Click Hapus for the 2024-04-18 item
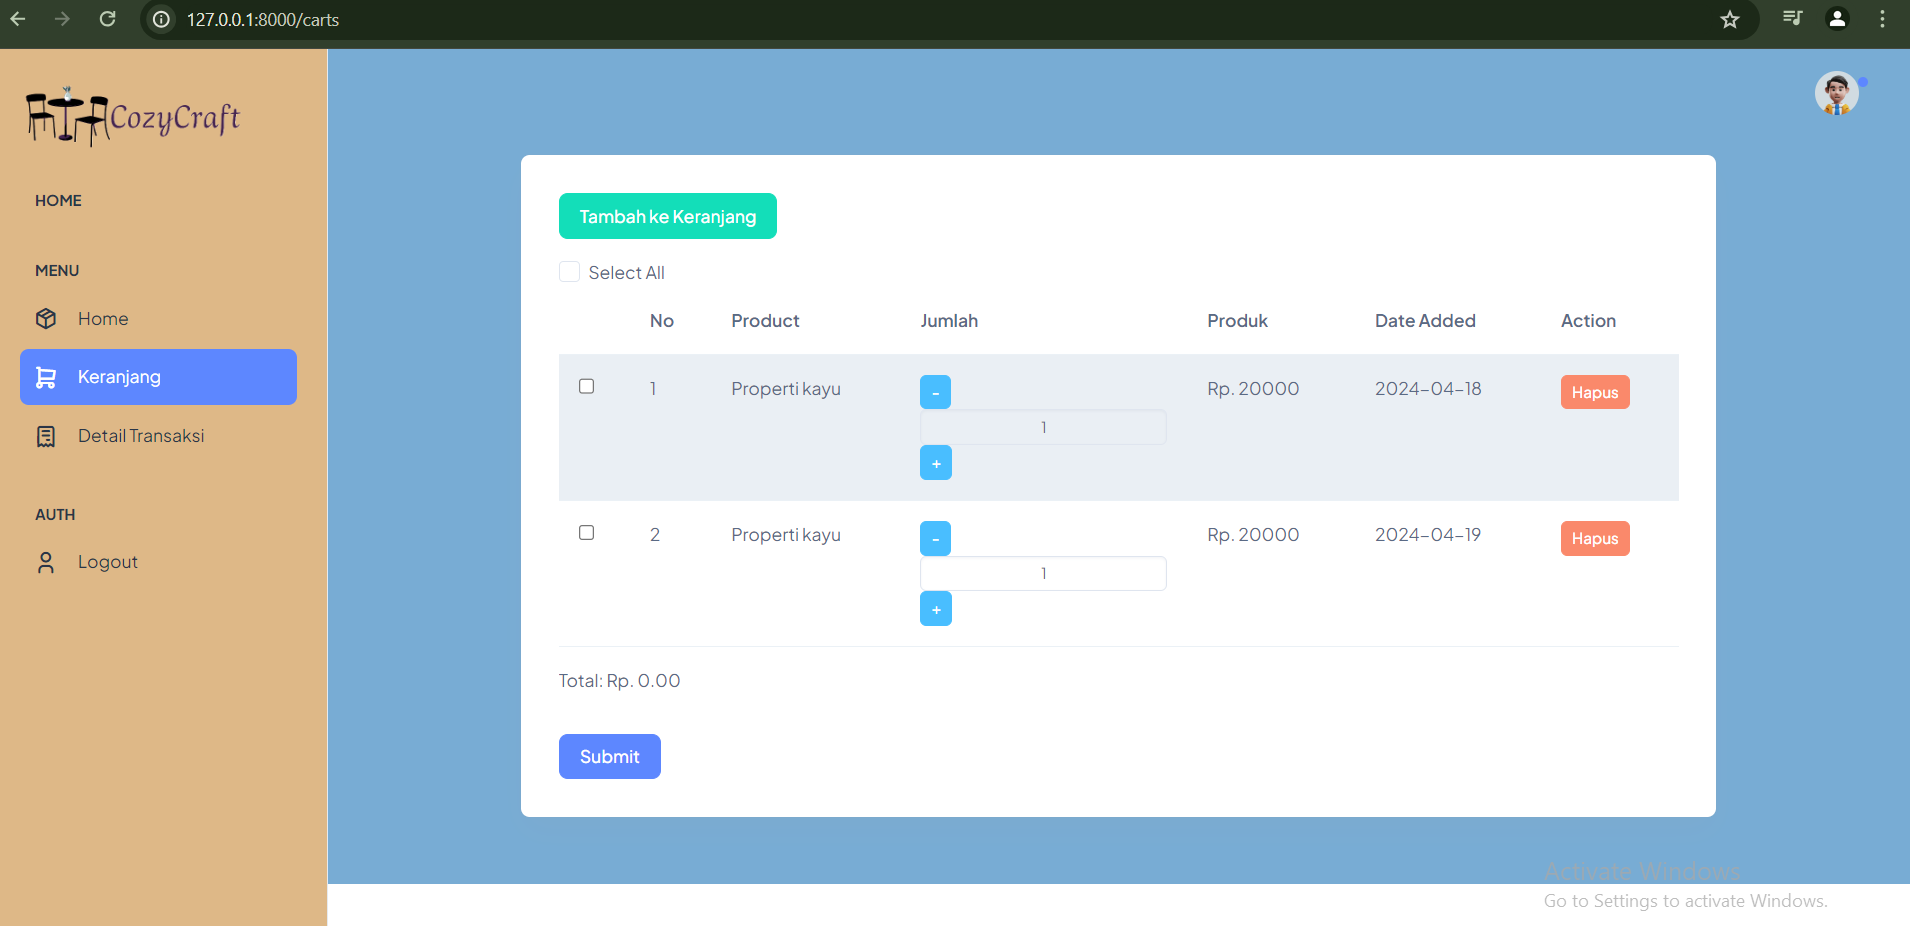Image resolution: width=1910 pixels, height=926 pixels. pos(1594,392)
